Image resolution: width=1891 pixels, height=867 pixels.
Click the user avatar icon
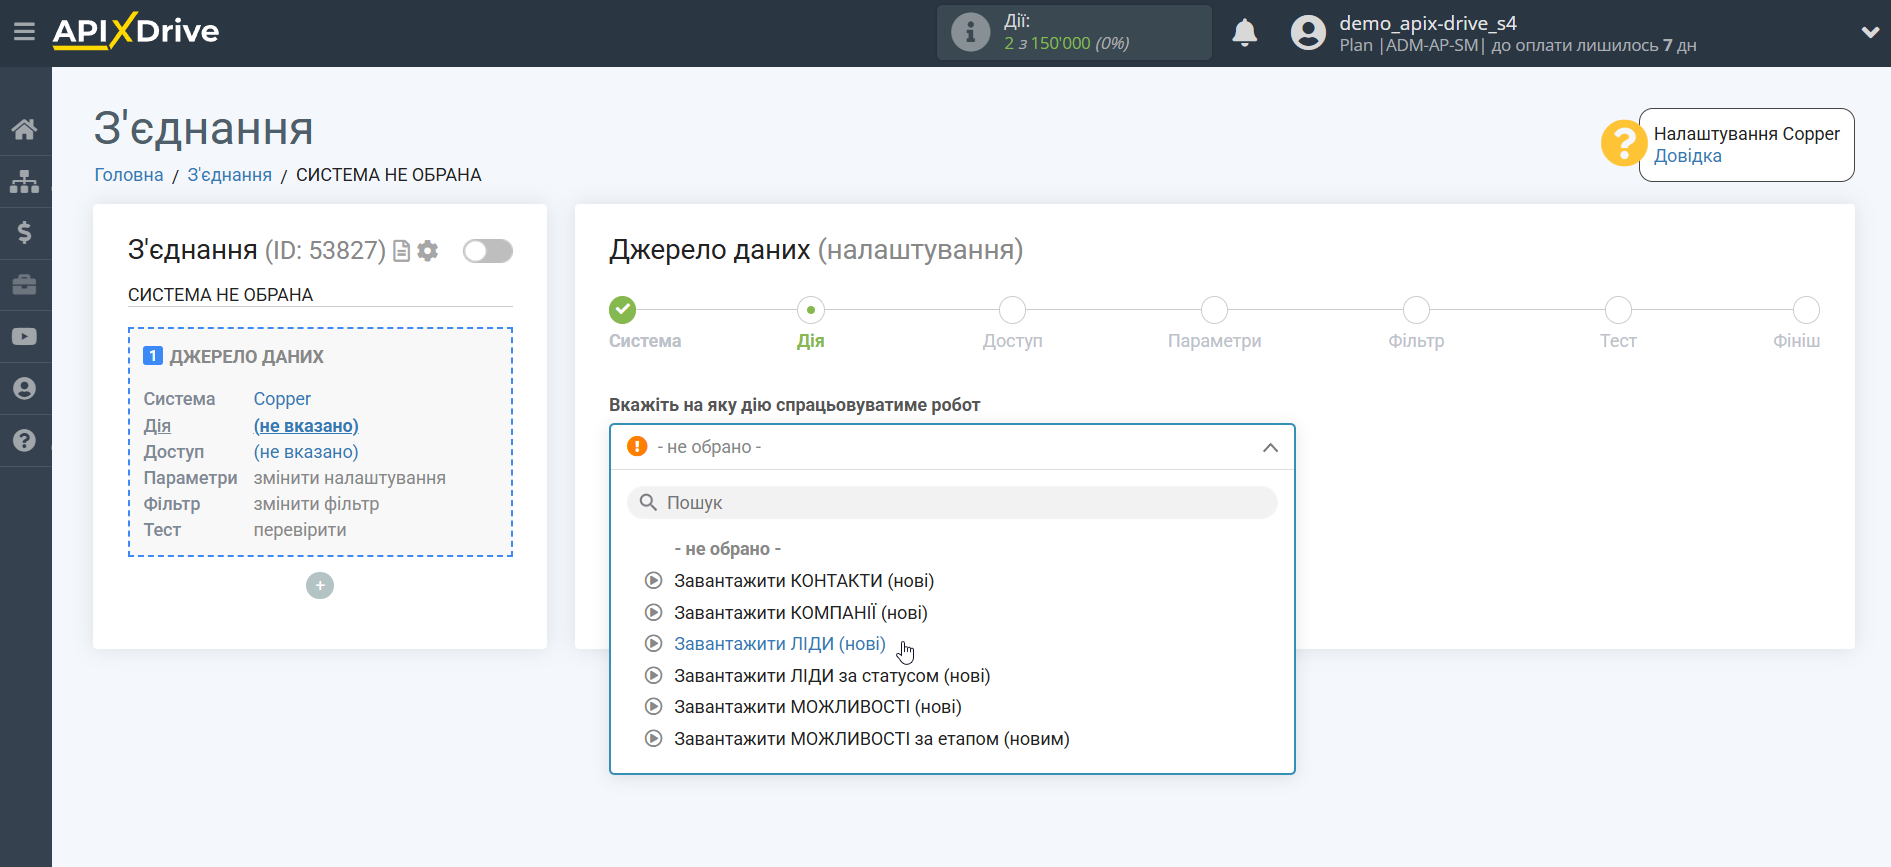coord(1308,33)
